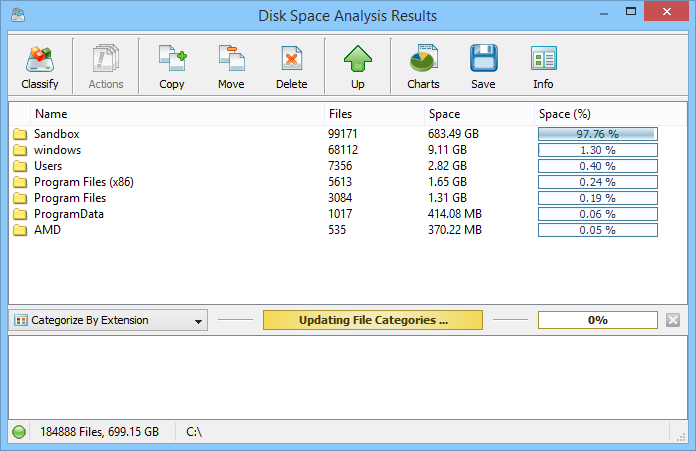
Task: Click the 68112 files count
Action: tap(343, 150)
